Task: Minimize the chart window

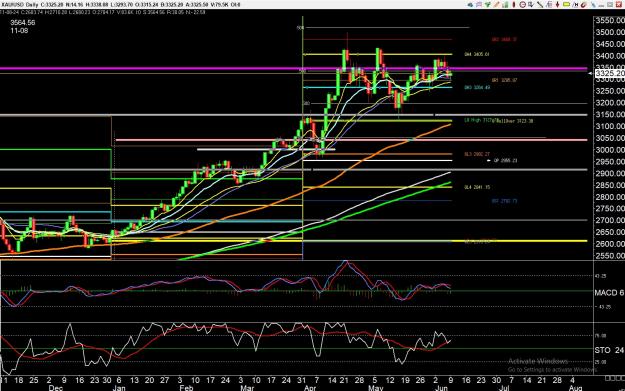Action: point(601,5)
